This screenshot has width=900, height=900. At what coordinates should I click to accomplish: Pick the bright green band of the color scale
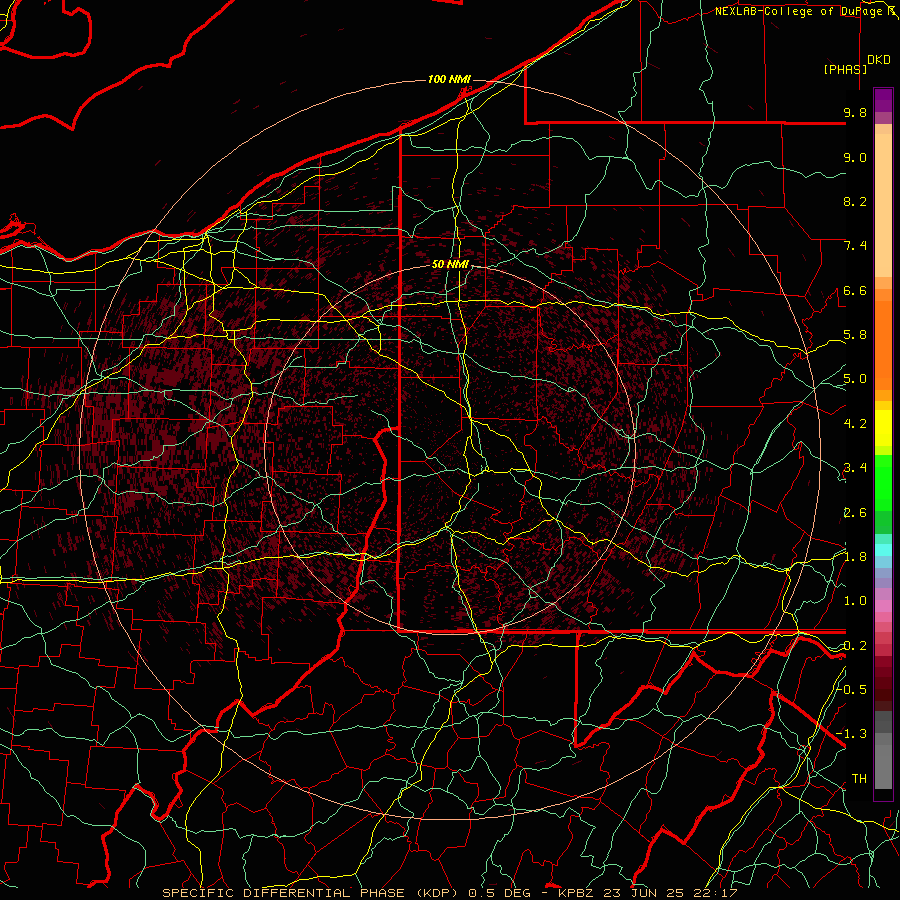pyautogui.click(x=883, y=483)
